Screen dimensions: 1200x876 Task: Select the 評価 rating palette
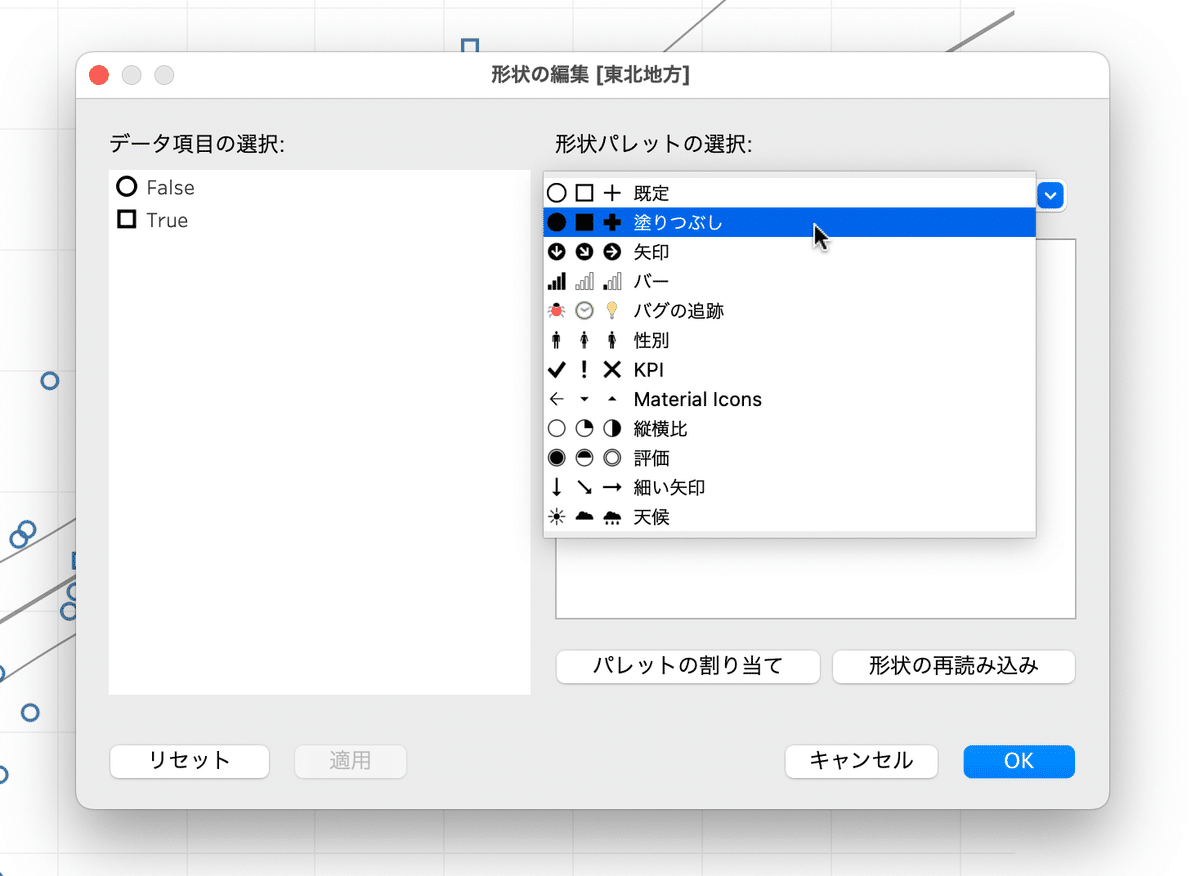click(789, 458)
